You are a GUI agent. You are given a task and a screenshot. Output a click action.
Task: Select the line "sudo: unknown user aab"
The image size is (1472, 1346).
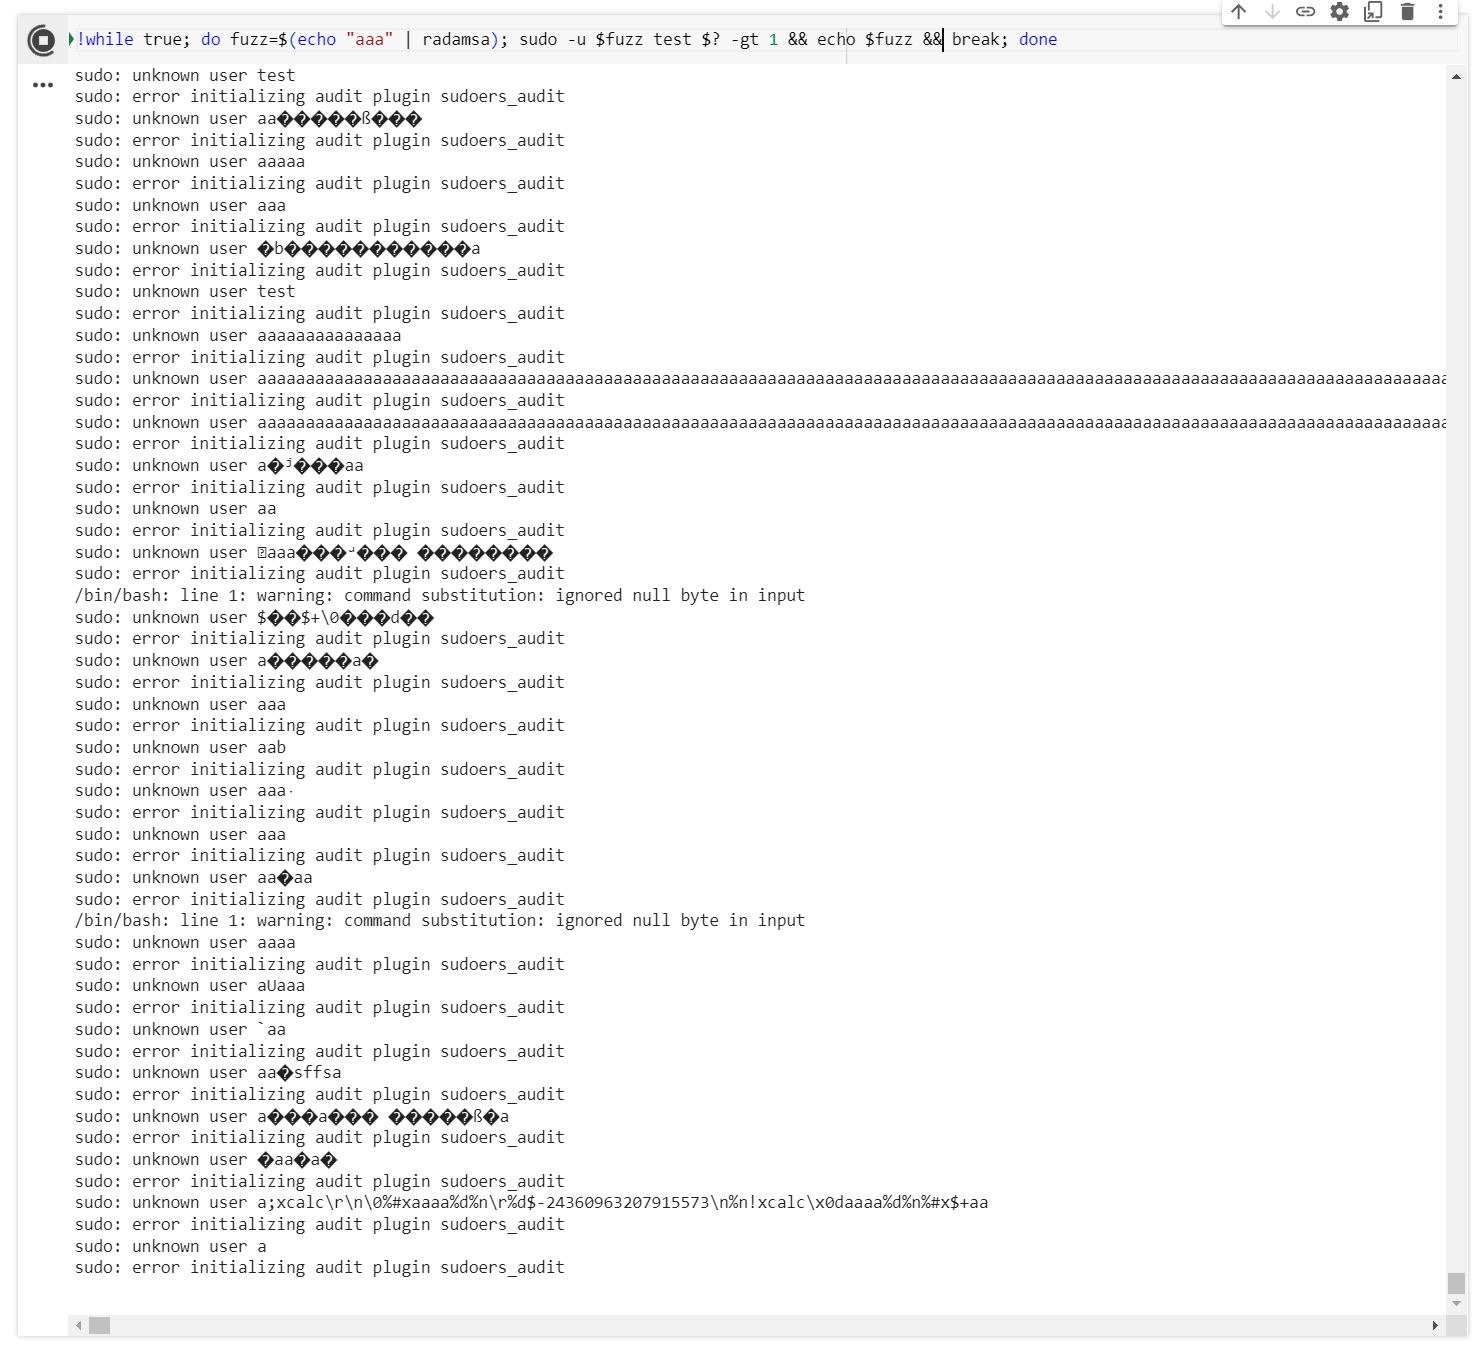tap(180, 748)
